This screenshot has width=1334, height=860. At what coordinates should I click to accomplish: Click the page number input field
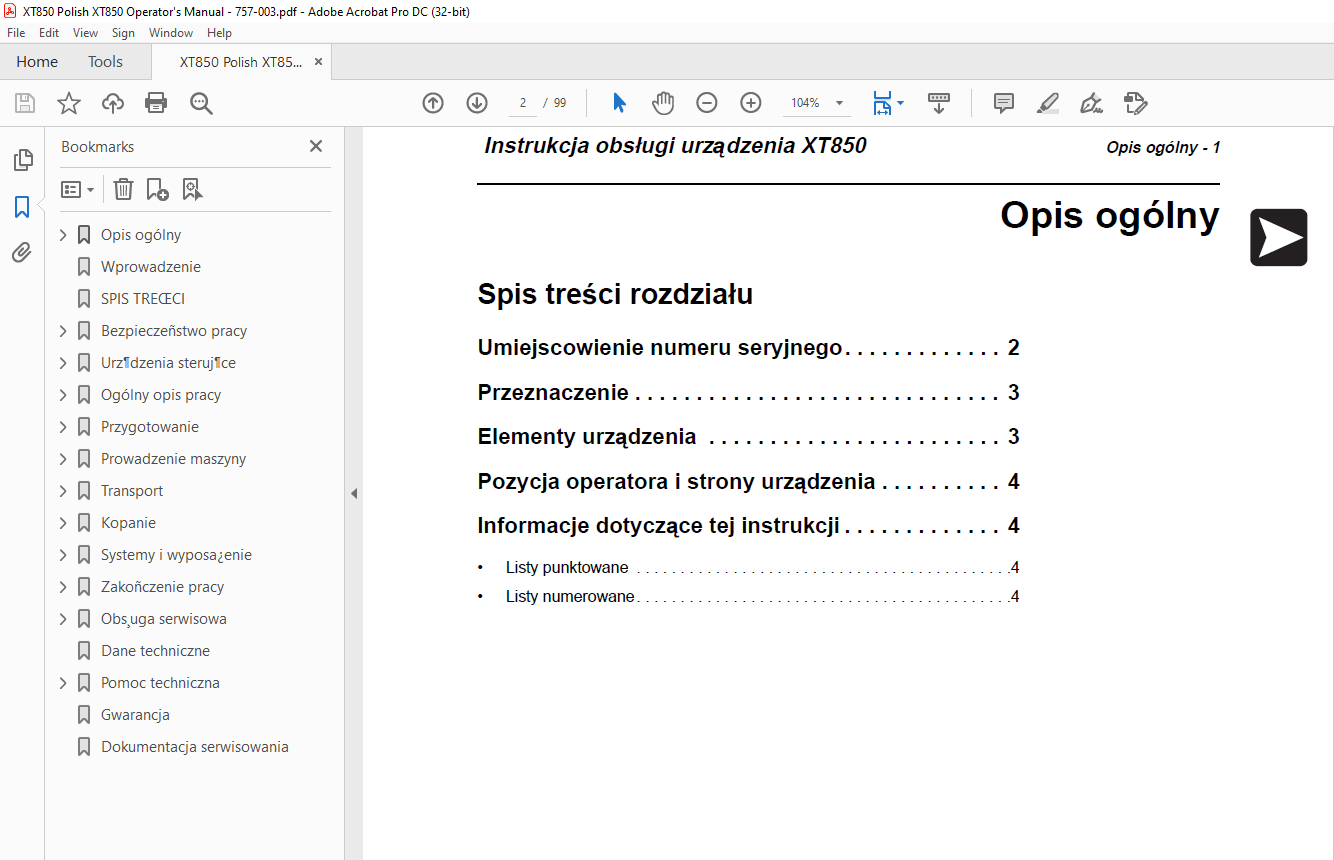522,103
